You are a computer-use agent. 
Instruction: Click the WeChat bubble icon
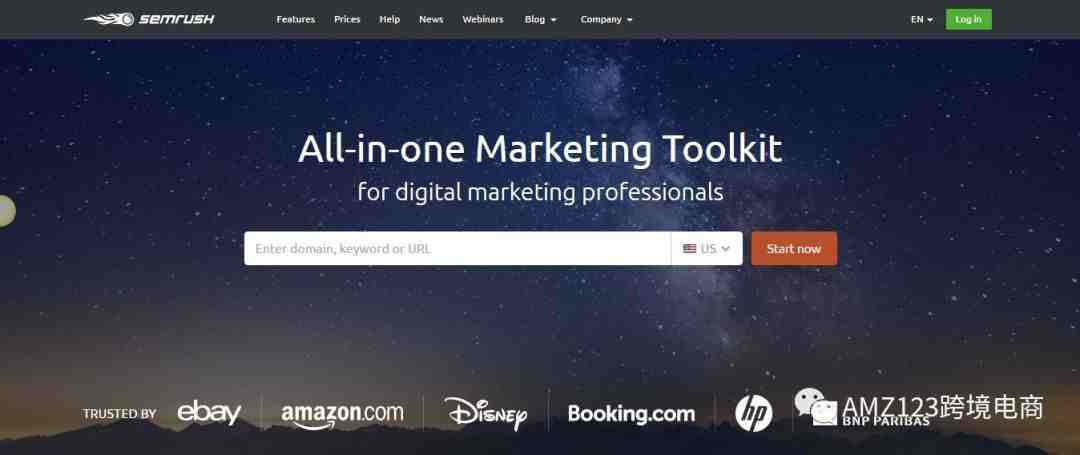click(x=816, y=406)
